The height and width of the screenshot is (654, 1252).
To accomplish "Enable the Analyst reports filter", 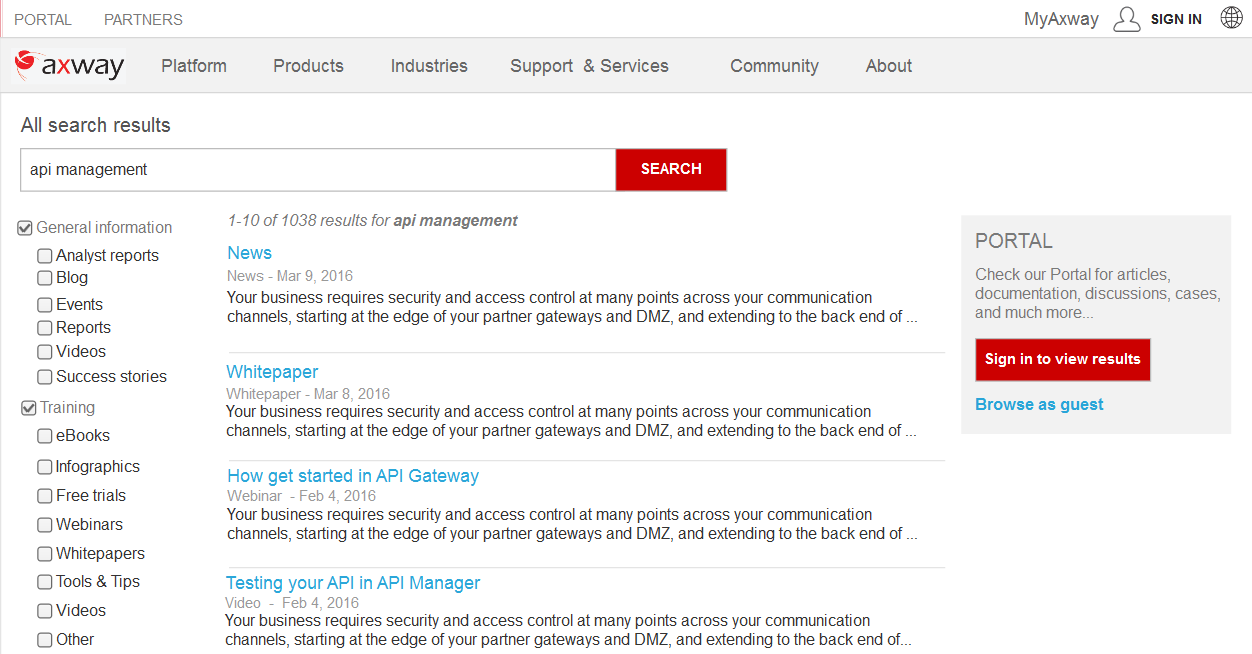I will click(x=45, y=256).
